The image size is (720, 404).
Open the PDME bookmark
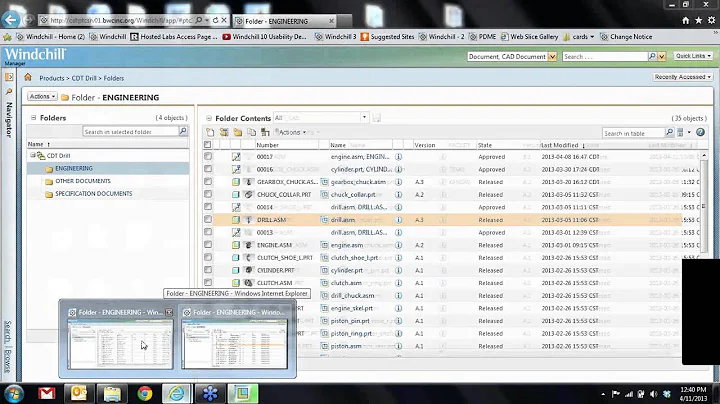pyautogui.click(x=482, y=37)
